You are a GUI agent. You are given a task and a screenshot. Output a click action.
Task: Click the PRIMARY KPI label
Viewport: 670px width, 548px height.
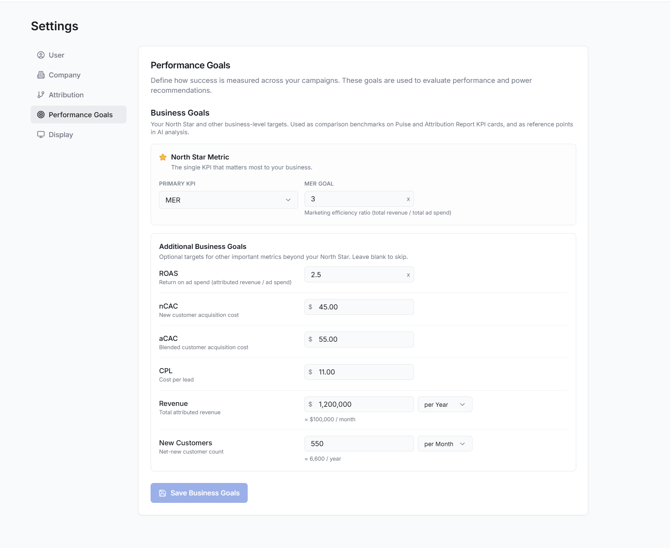point(177,184)
